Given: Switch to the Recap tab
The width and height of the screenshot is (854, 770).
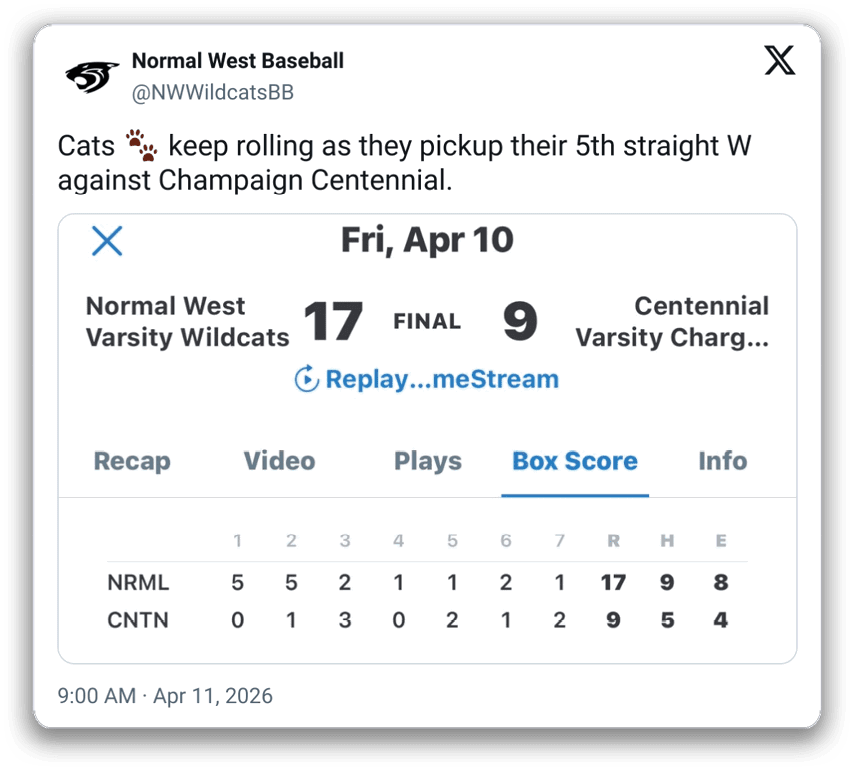Looking at the screenshot, I should click(x=132, y=461).
